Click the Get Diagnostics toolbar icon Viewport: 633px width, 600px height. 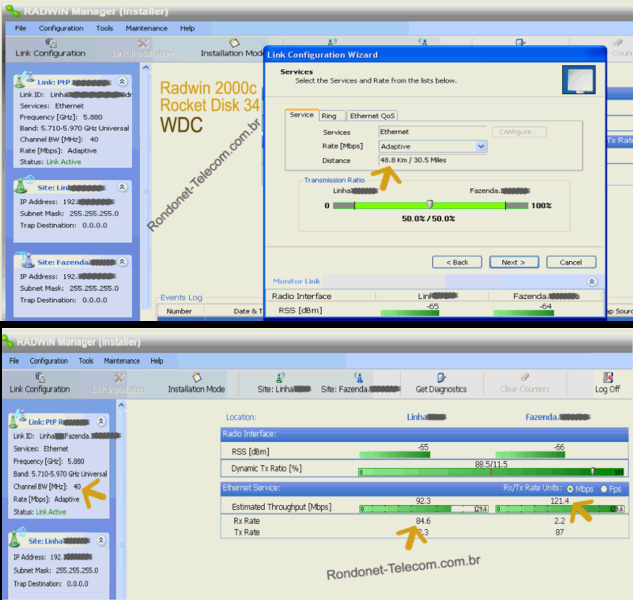(x=441, y=377)
